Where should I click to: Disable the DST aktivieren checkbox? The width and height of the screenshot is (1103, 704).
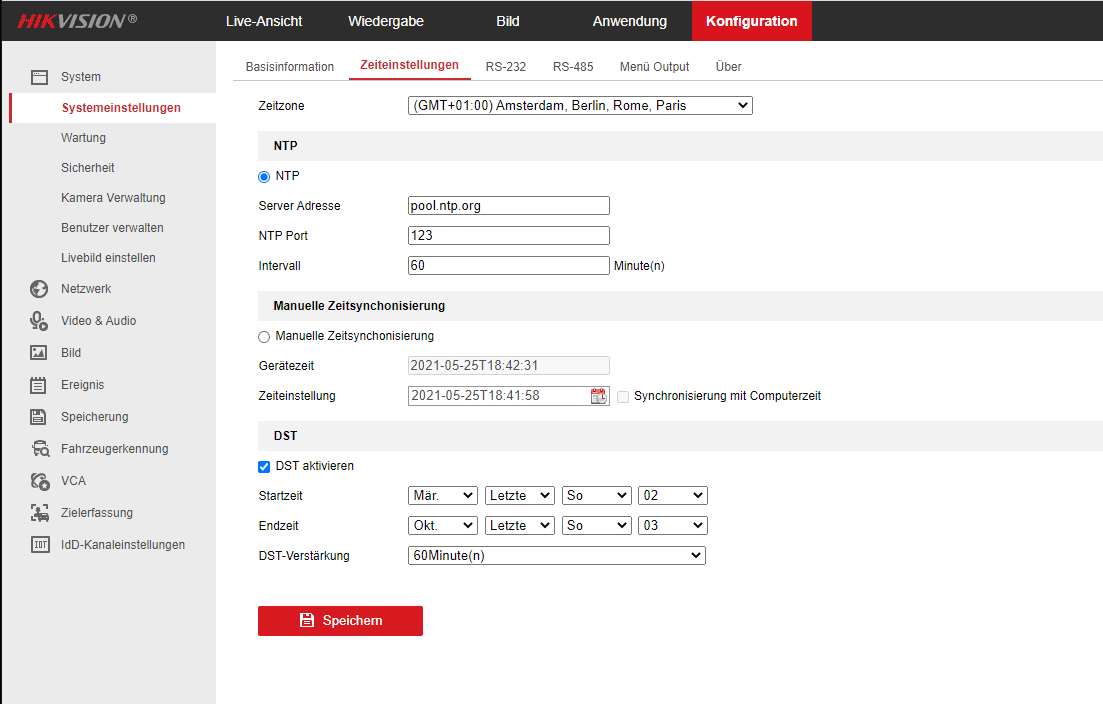tap(264, 467)
